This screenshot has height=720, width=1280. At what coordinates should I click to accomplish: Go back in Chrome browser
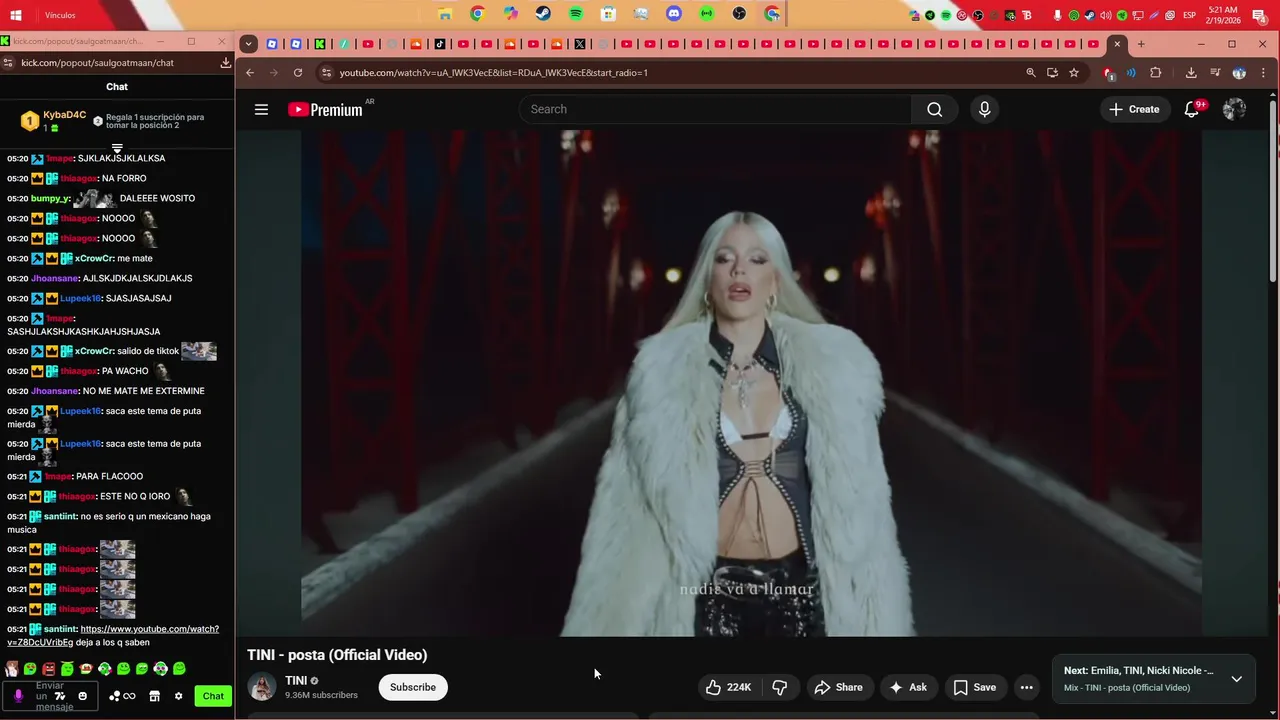point(250,73)
